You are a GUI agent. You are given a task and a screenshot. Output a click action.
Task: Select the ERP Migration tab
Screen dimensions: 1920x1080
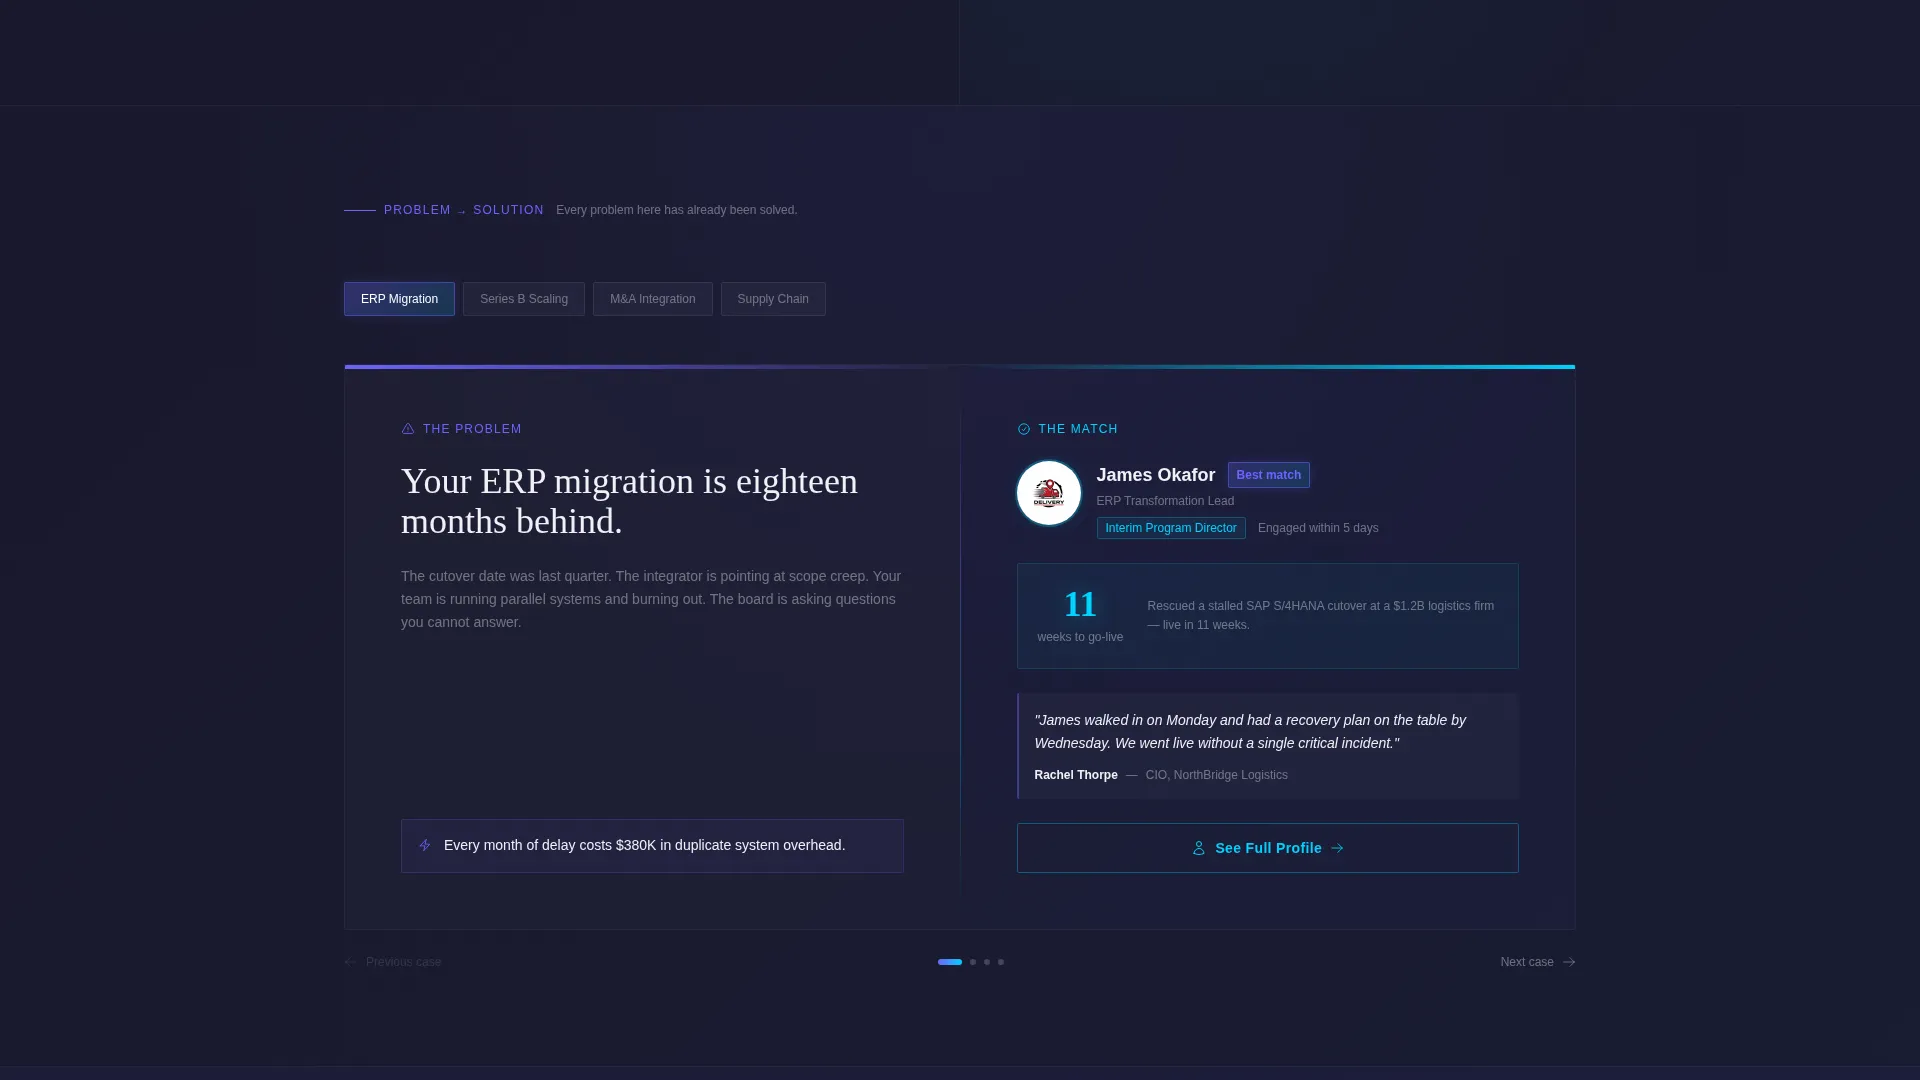(x=399, y=299)
